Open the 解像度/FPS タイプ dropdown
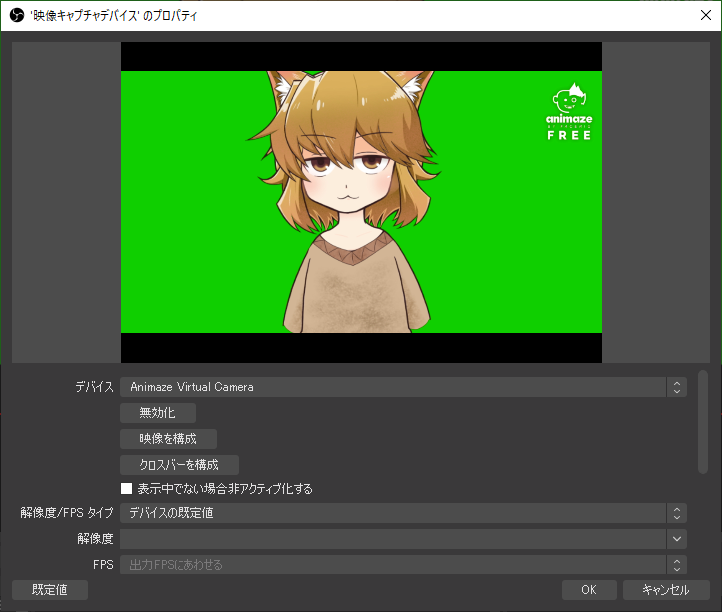Image resolution: width=722 pixels, height=612 pixels. point(403,513)
